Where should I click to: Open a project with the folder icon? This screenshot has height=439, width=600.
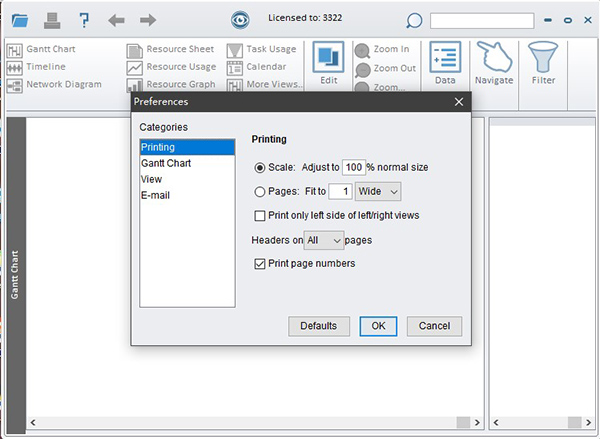click(x=20, y=20)
